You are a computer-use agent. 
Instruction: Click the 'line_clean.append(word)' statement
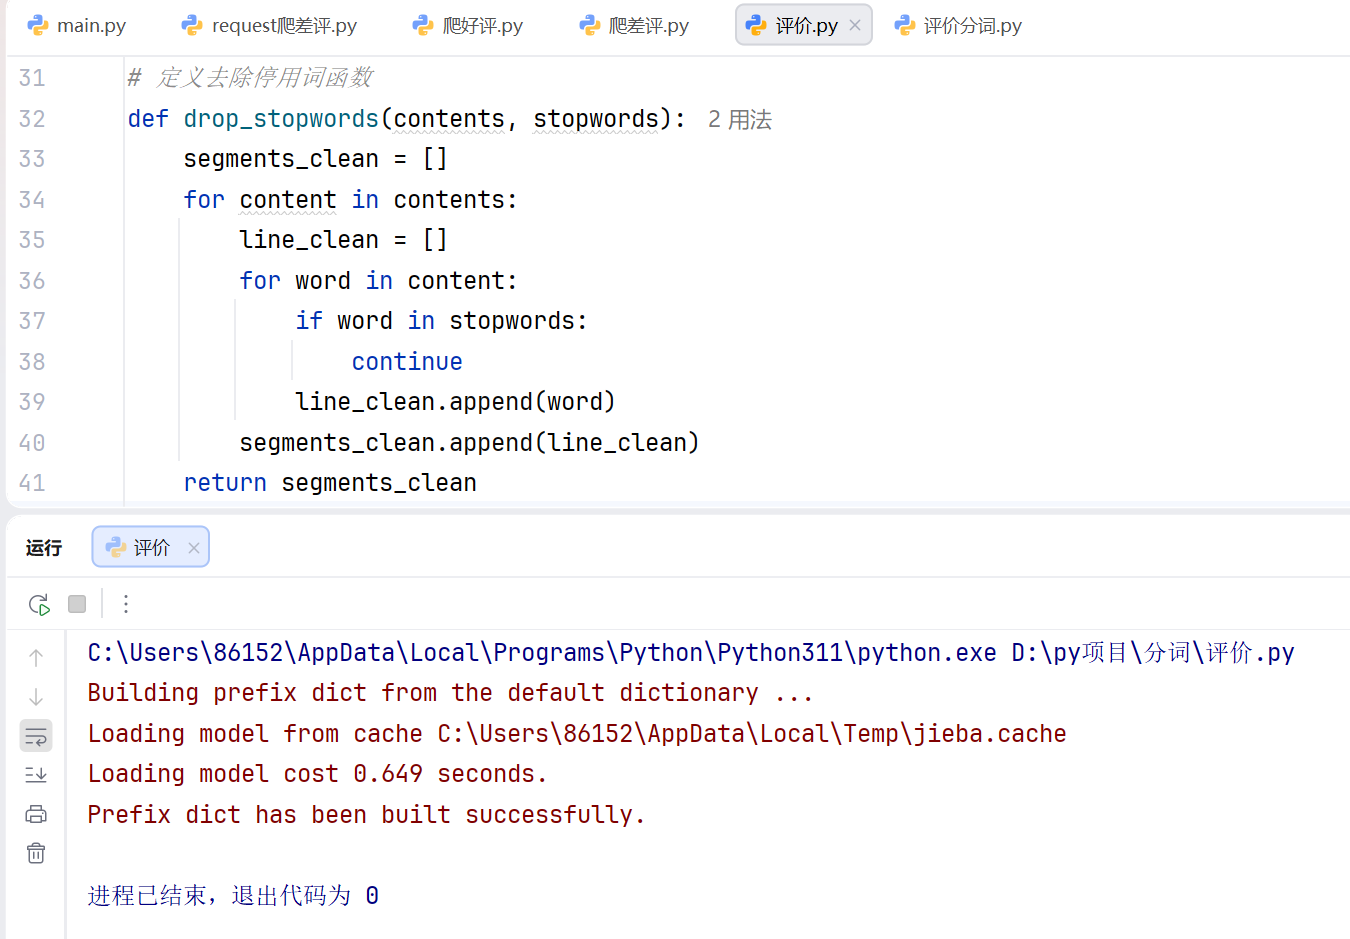[455, 402]
